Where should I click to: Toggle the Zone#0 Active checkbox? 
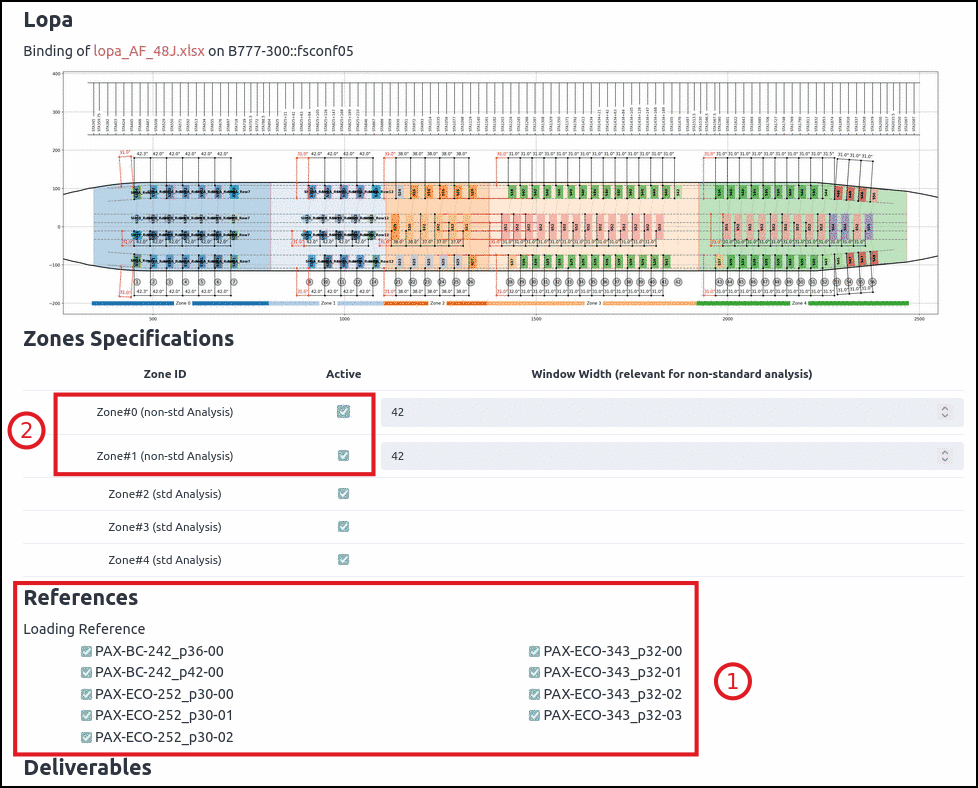(x=344, y=412)
